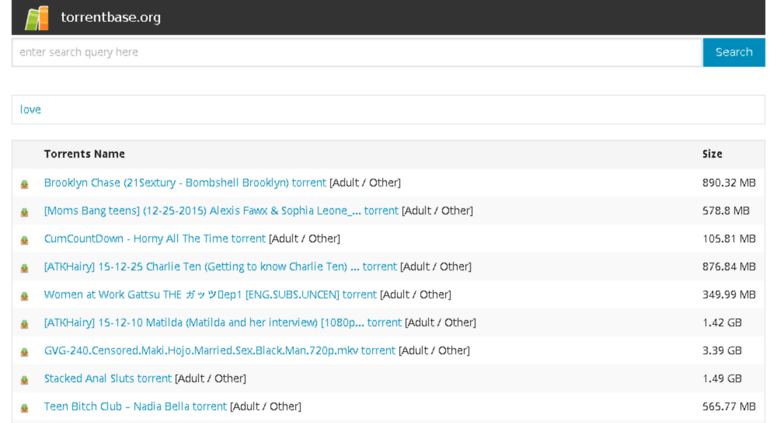The width and height of the screenshot is (777, 423).
Task: Click the download icon beside Teen Bitch Club row
Action: pos(24,408)
